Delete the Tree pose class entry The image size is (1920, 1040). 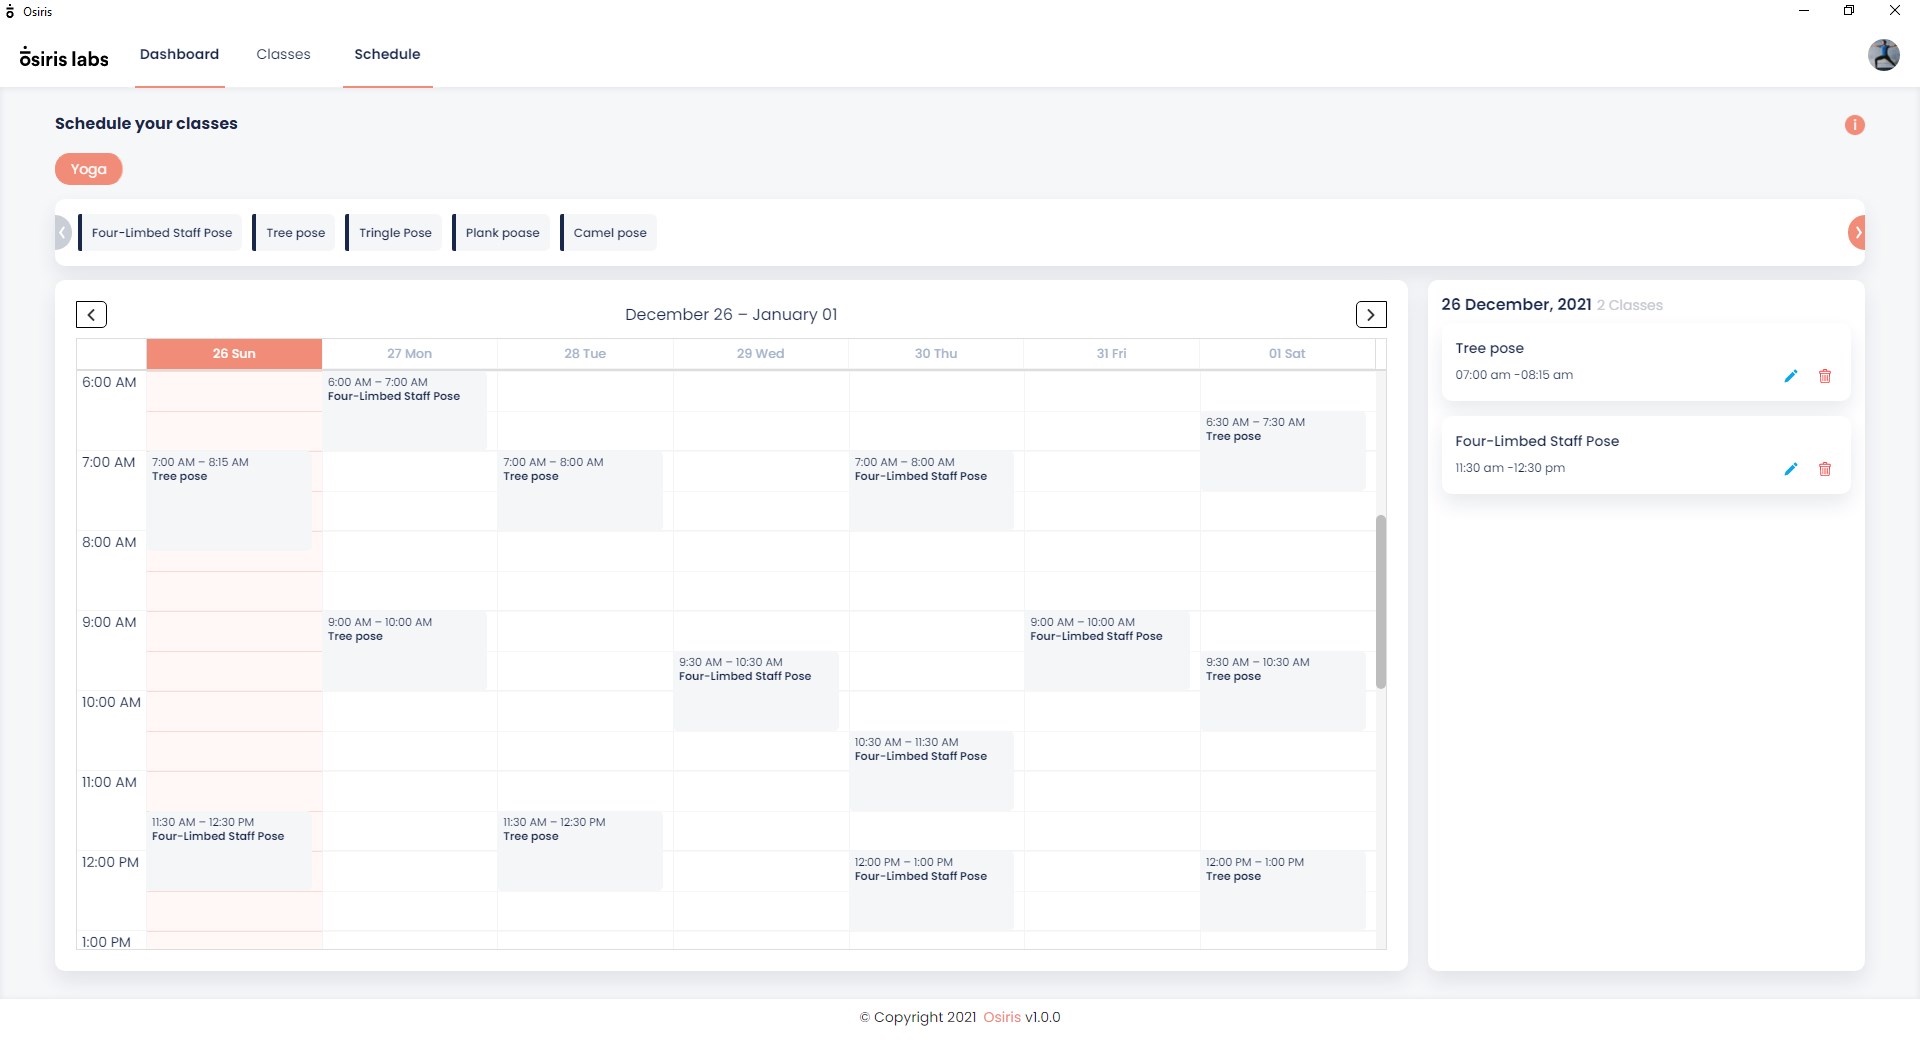(1824, 376)
